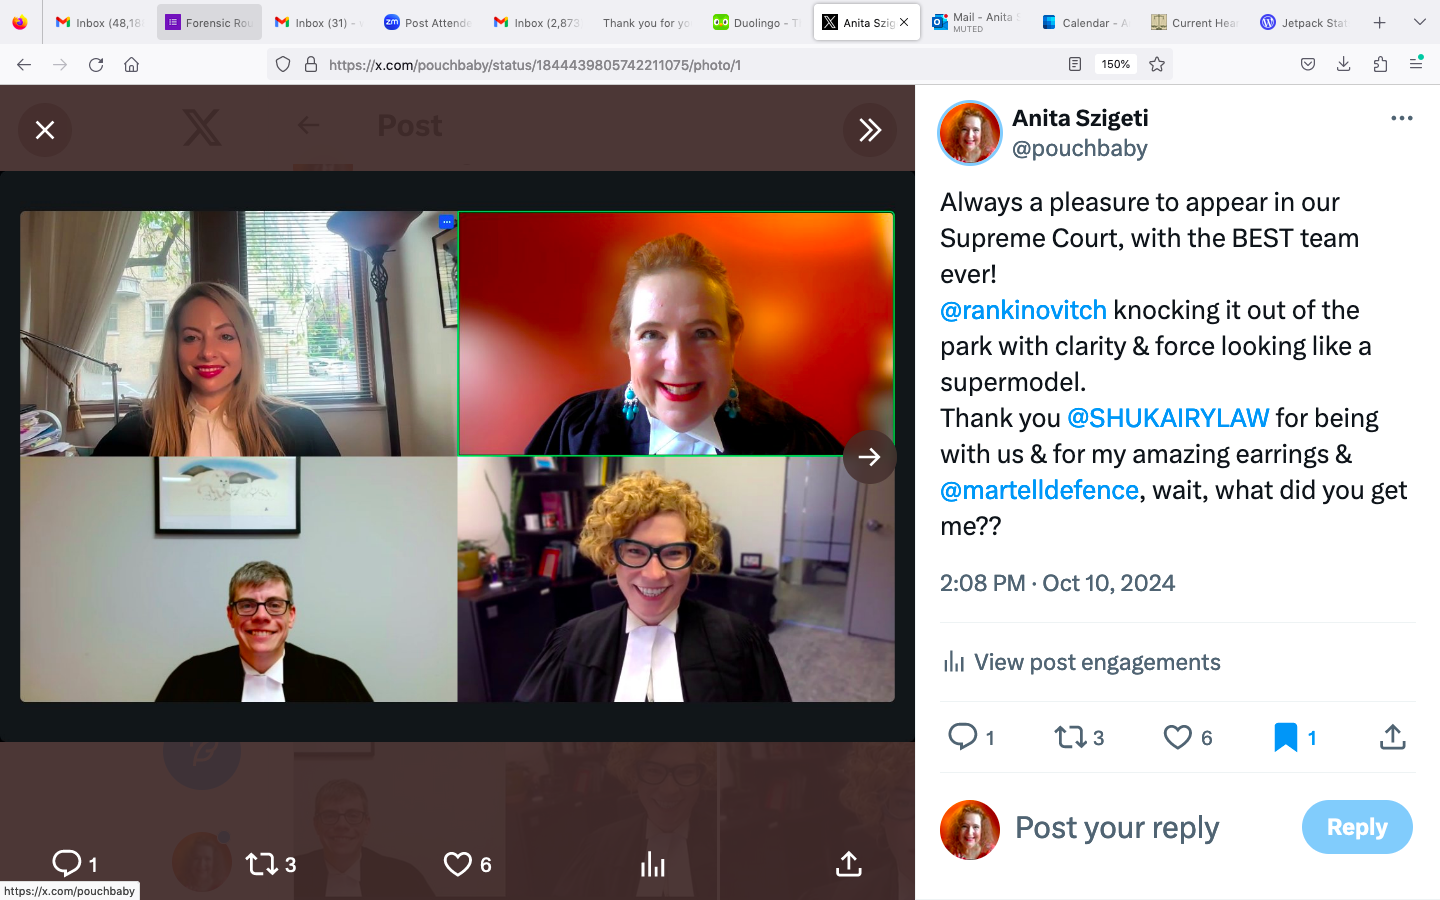Open the @rankinovitch mention link
This screenshot has width=1440, height=900.
(x=1023, y=310)
